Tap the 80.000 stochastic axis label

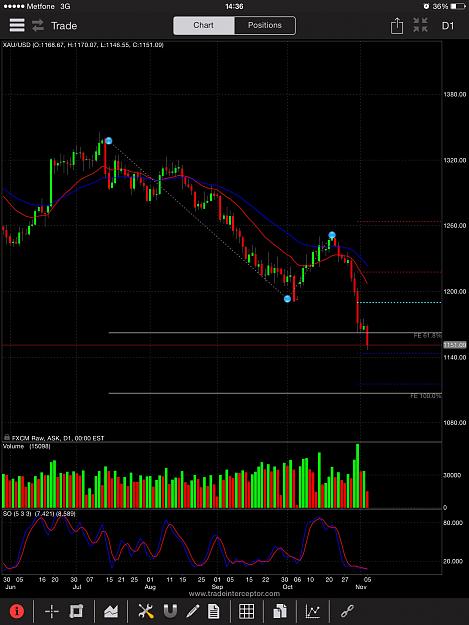click(453, 523)
